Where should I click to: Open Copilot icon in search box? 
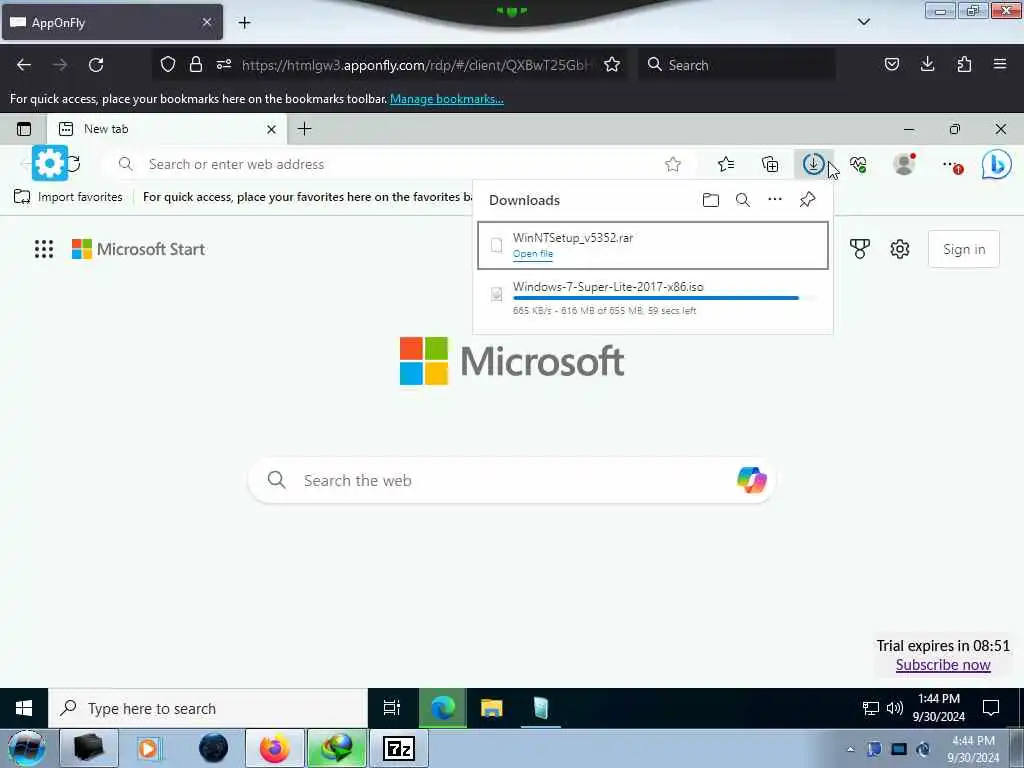(752, 480)
